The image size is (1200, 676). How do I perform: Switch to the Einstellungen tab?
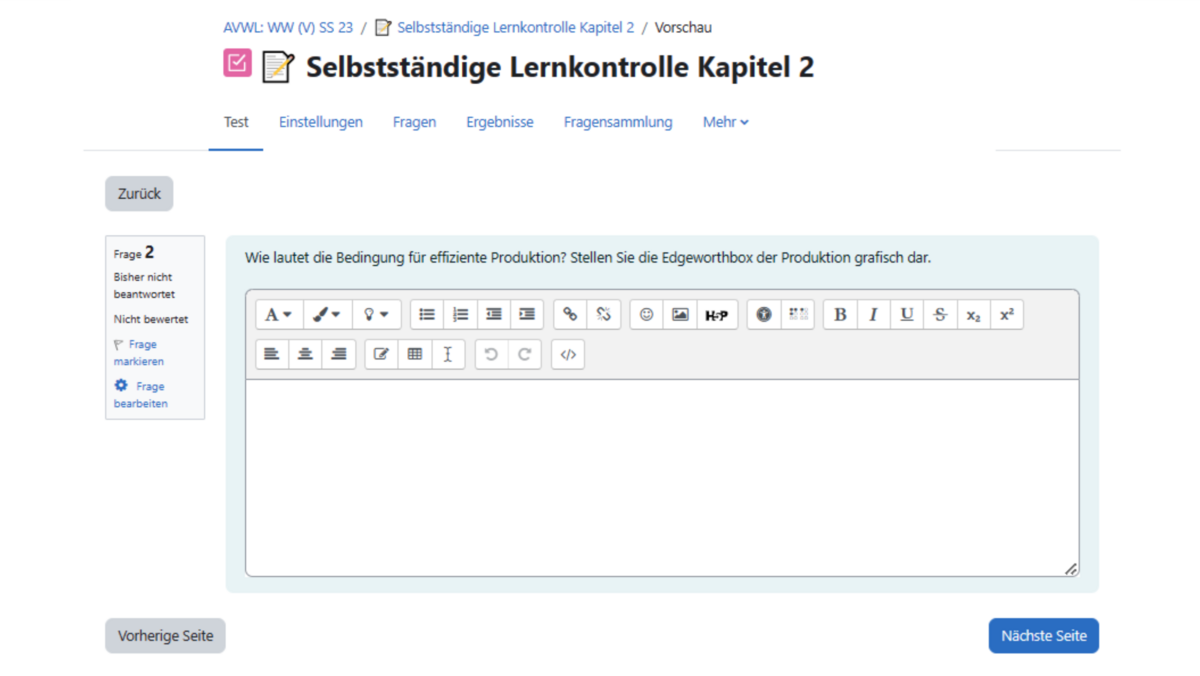[x=320, y=122]
